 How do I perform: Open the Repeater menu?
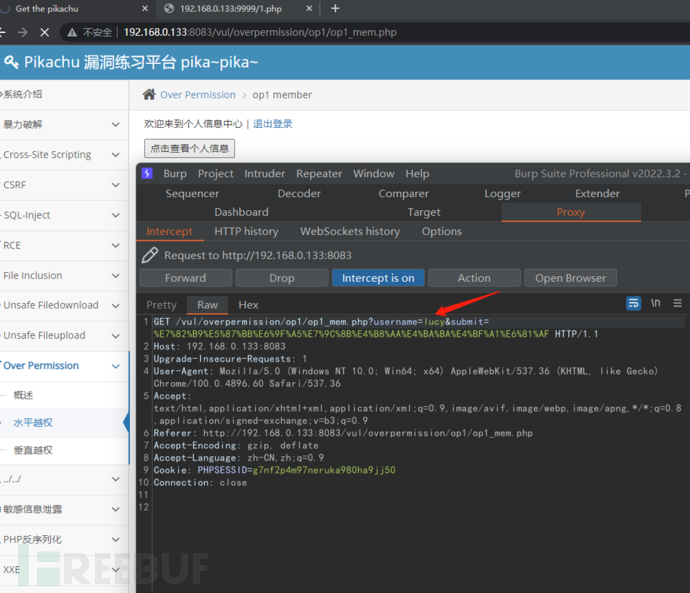[x=319, y=174]
